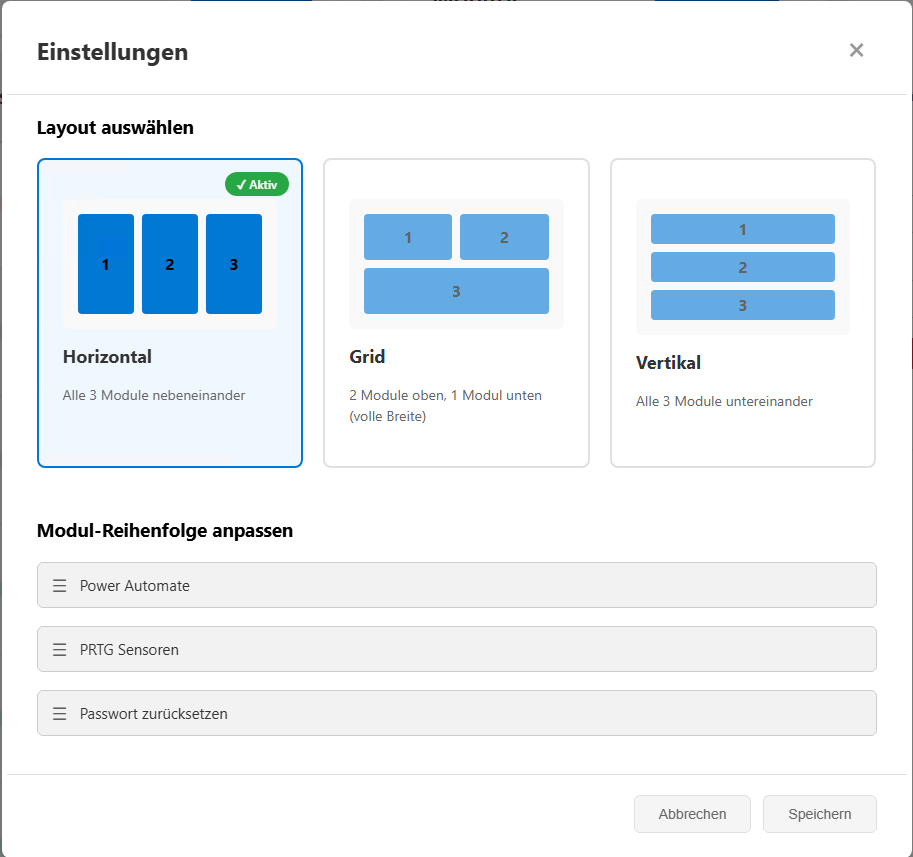913x857 pixels.
Task: Choose the Grid layout card
Action: coord(456,313)
